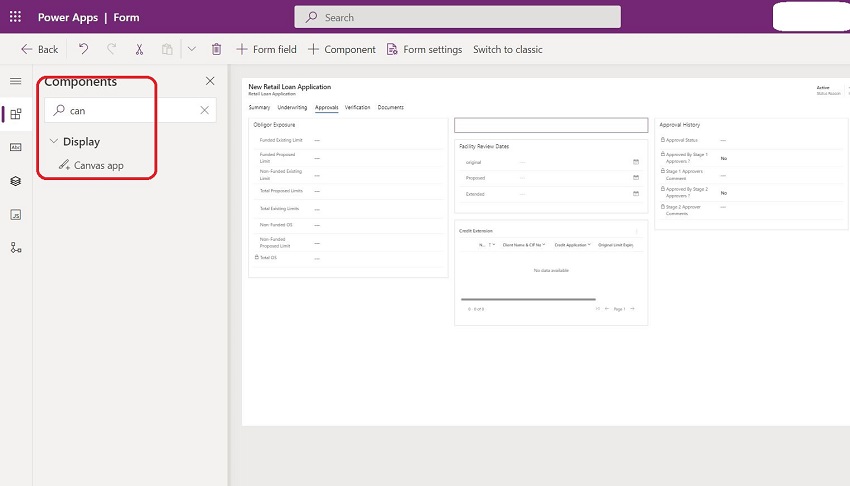Open the Documents tab on form

[x=390, y=107]
